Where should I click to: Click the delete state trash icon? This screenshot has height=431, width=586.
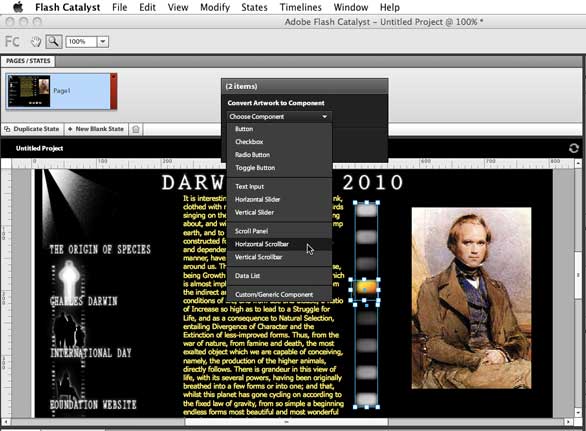coord(136,129)
